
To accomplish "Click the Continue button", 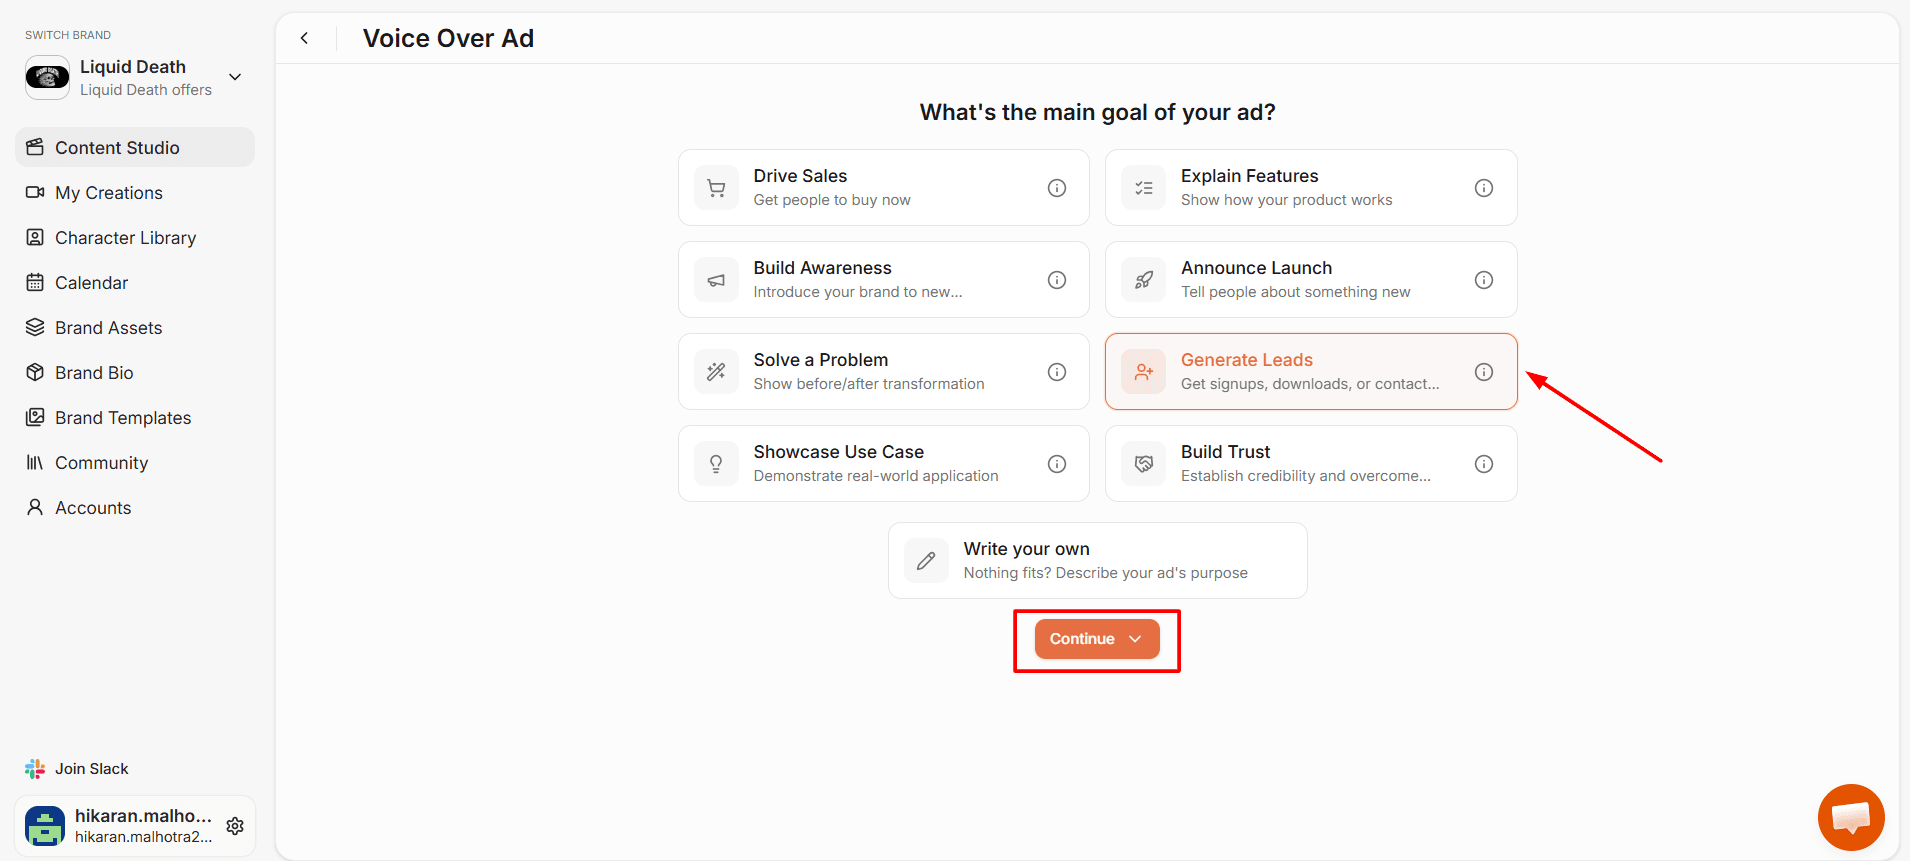I will pyautogui.click(x=1097, y=639).
